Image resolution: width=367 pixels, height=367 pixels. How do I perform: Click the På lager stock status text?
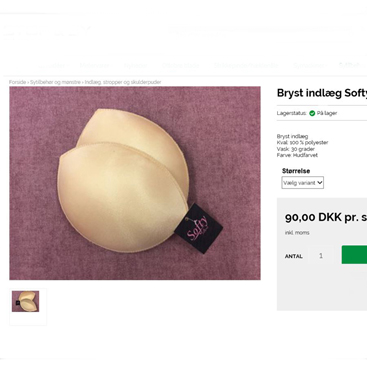(x=327, y=113)
